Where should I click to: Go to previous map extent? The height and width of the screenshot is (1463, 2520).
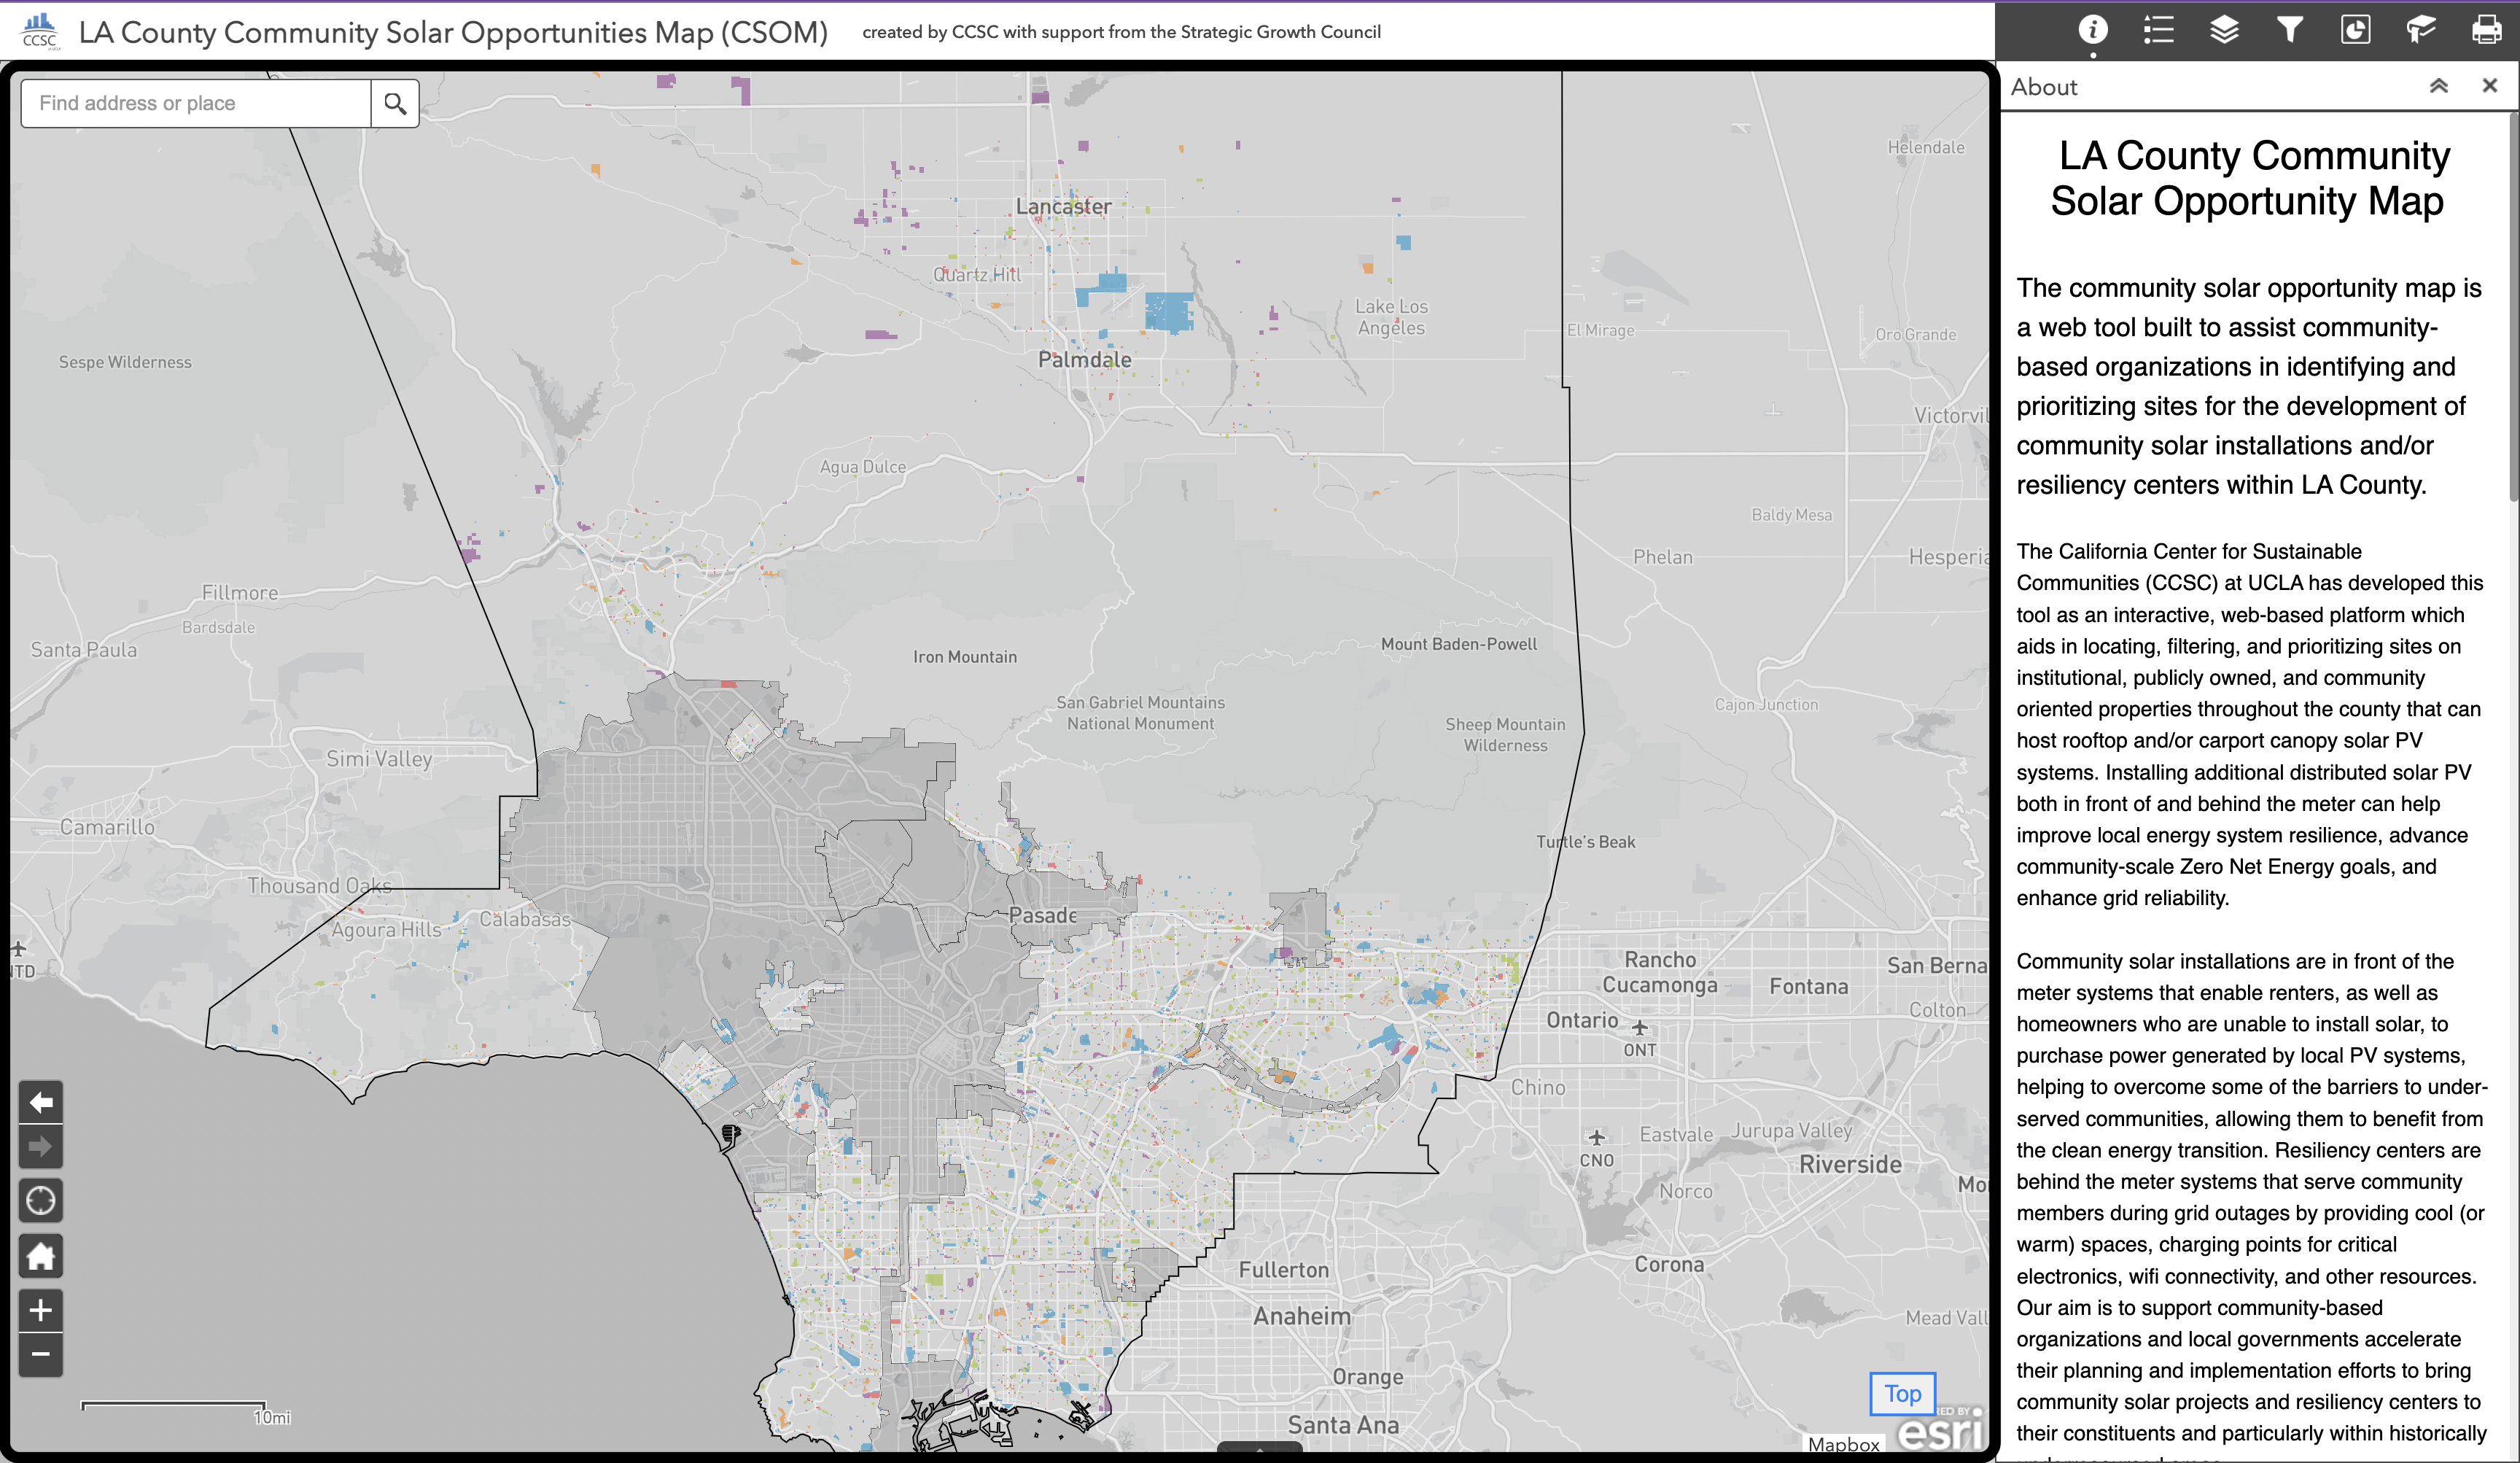41,1102
